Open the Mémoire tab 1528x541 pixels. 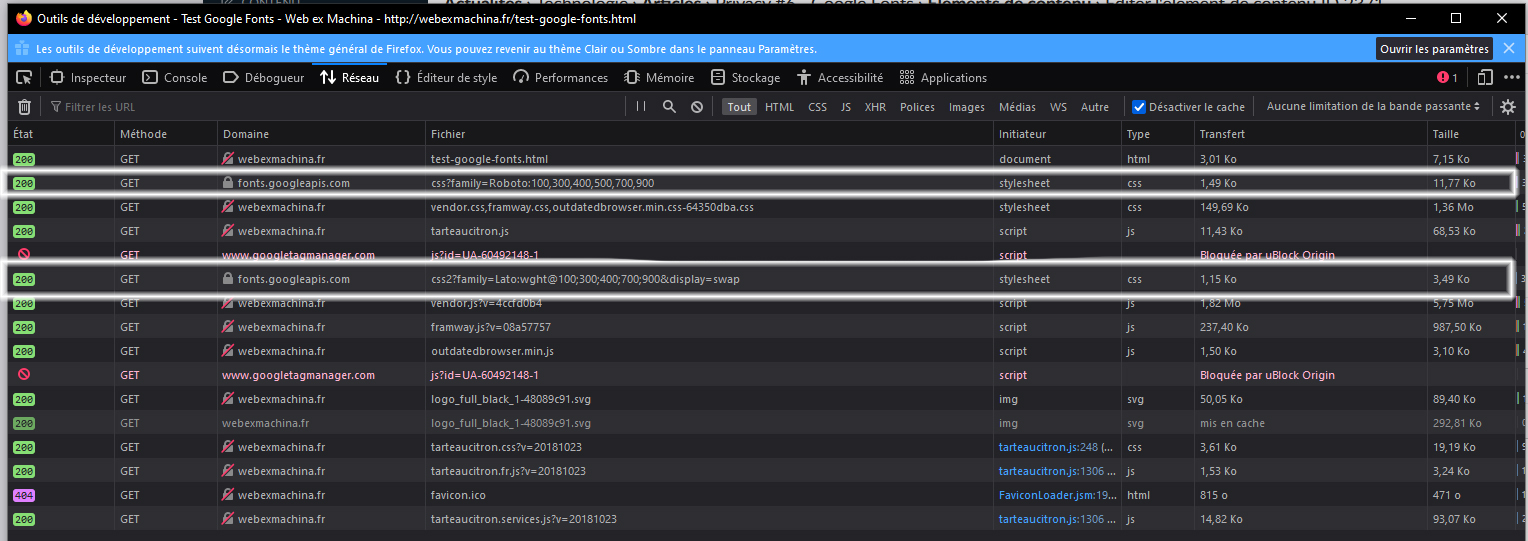click(x=659, y=77)
